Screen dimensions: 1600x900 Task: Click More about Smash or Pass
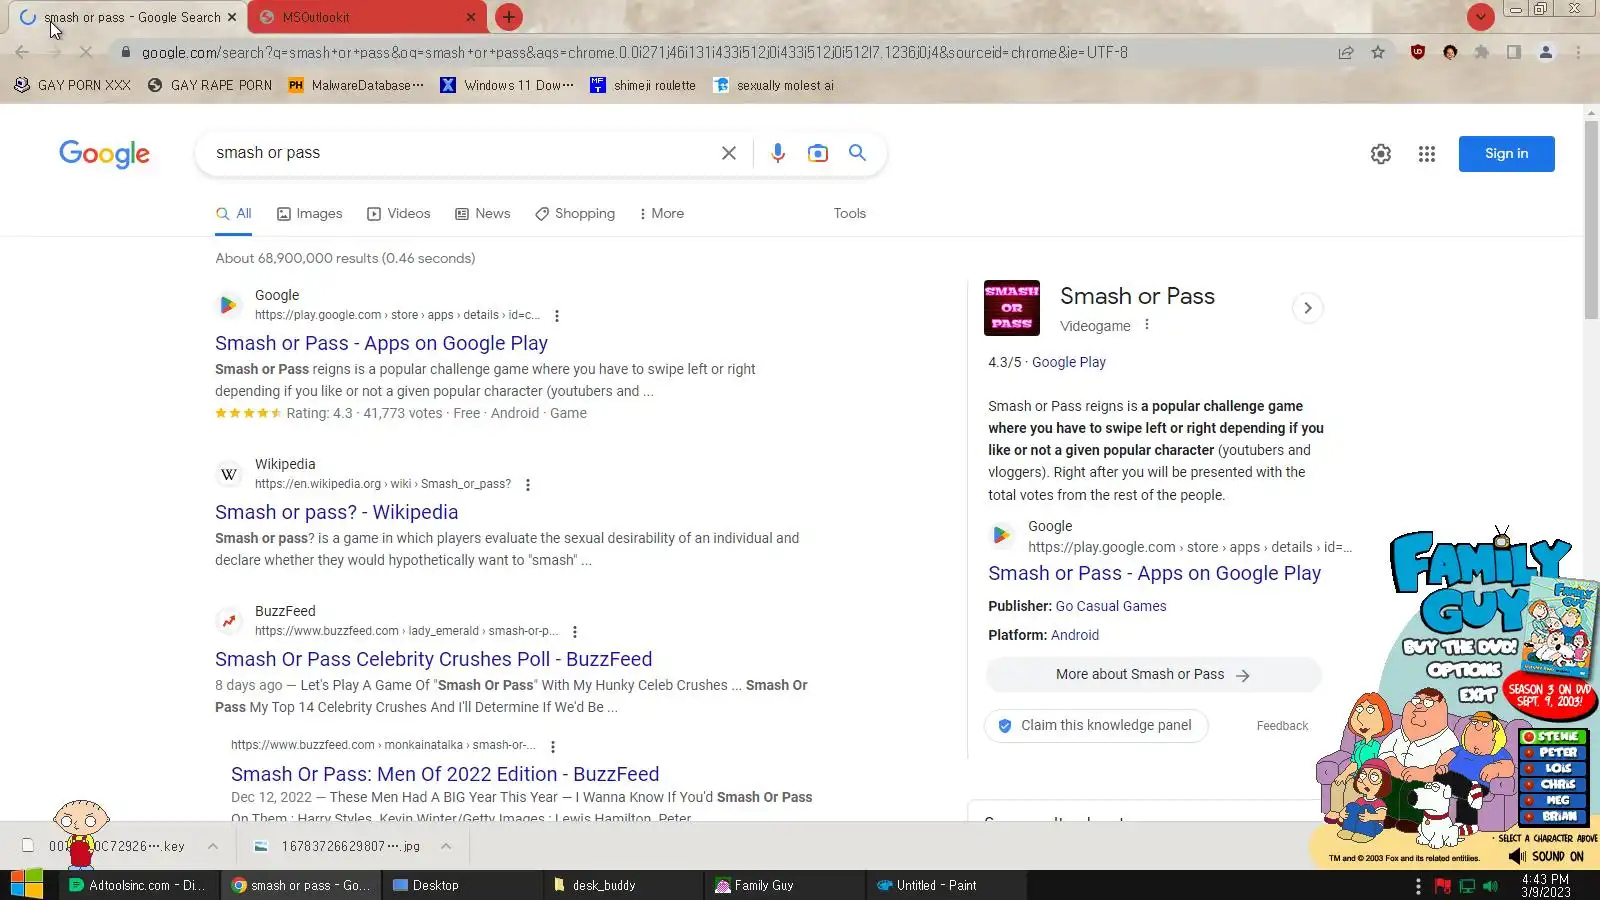point(1153,675)
